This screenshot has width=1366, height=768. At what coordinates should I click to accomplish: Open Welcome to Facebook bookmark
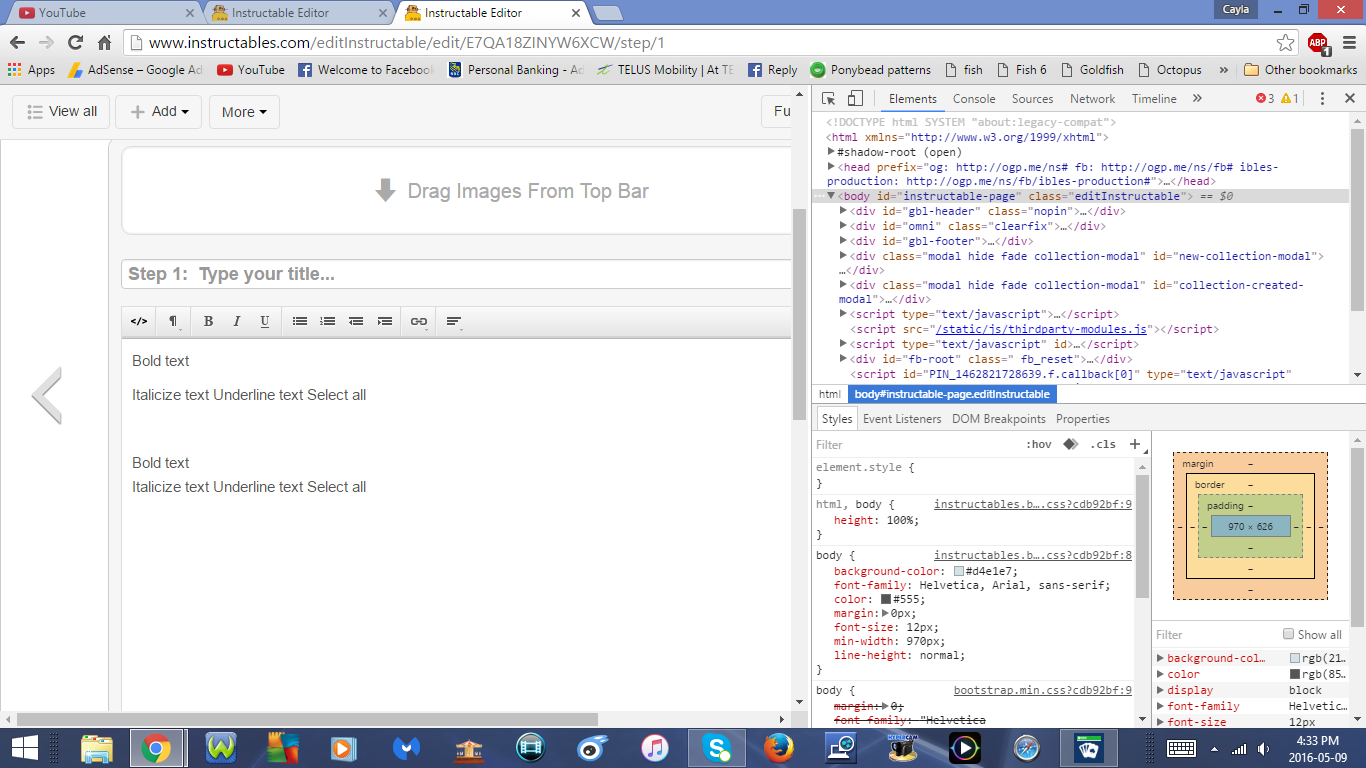[x=365, y=70]
